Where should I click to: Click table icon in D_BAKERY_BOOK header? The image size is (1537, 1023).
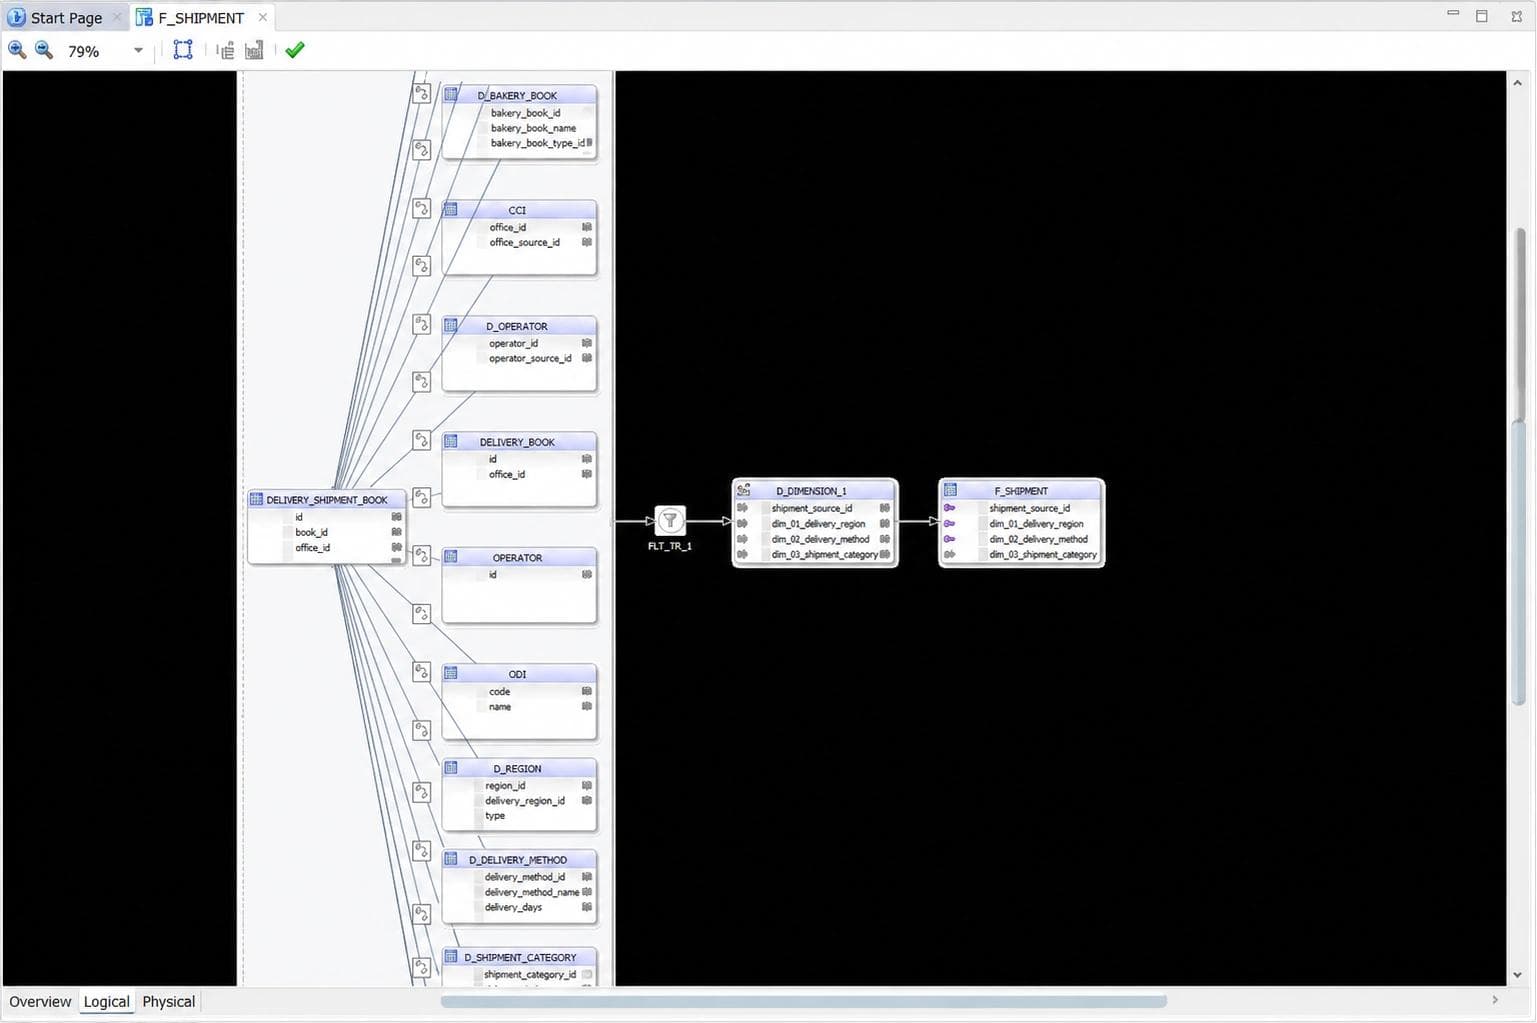pyautogui.click(x=451, y=94)
